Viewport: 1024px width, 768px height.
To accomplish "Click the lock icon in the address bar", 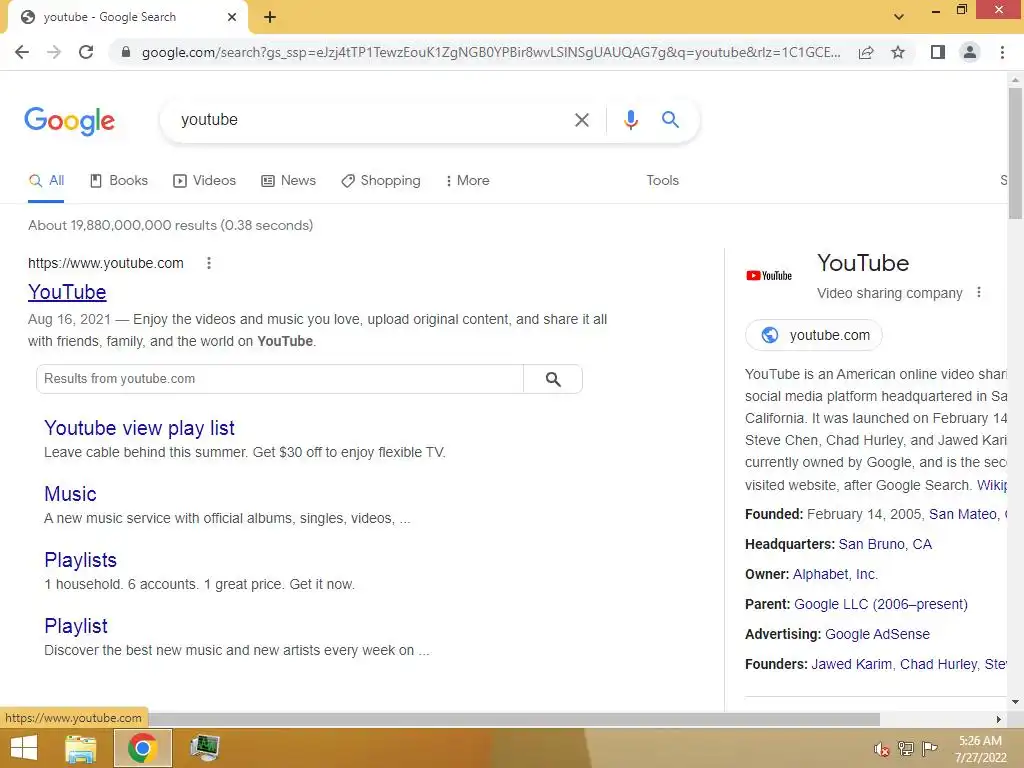I will [x=126, y=52].
